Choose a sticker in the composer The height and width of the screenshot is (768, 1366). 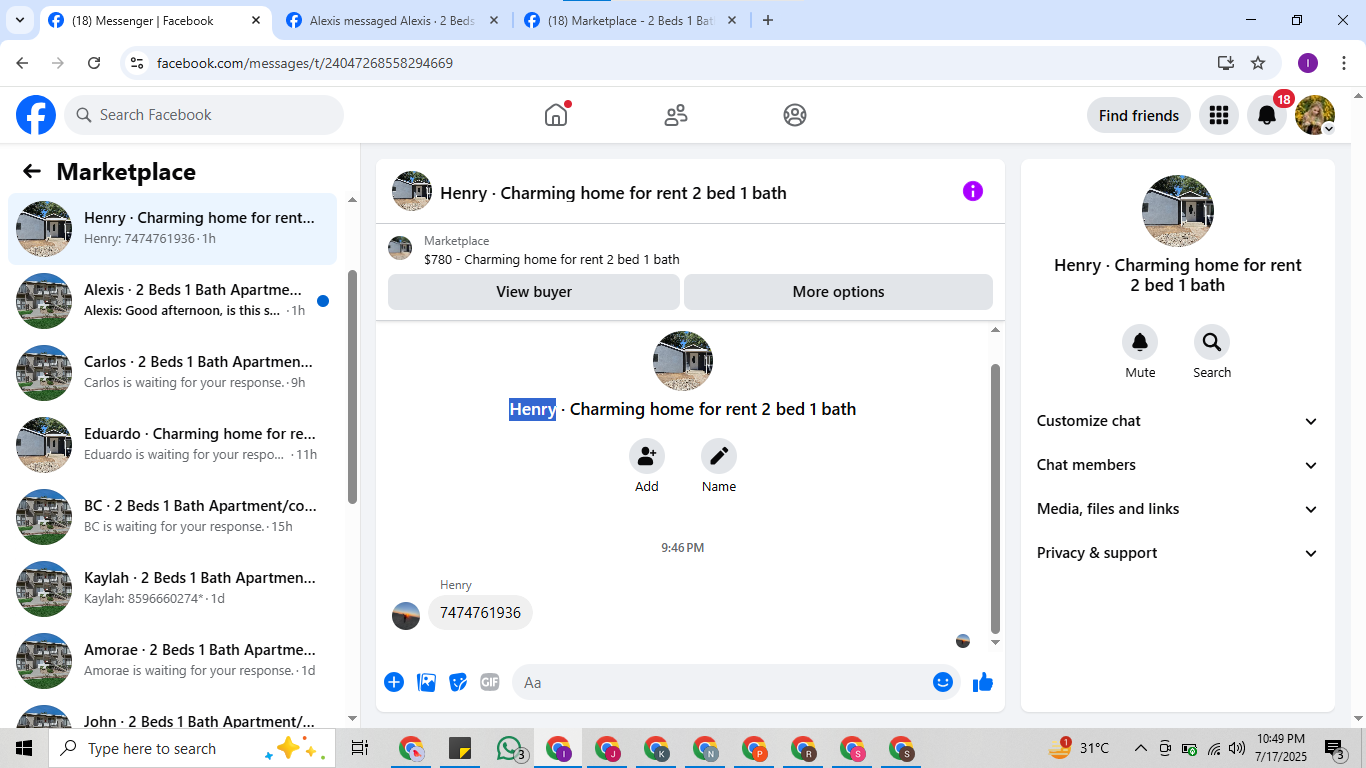[458, 682]
